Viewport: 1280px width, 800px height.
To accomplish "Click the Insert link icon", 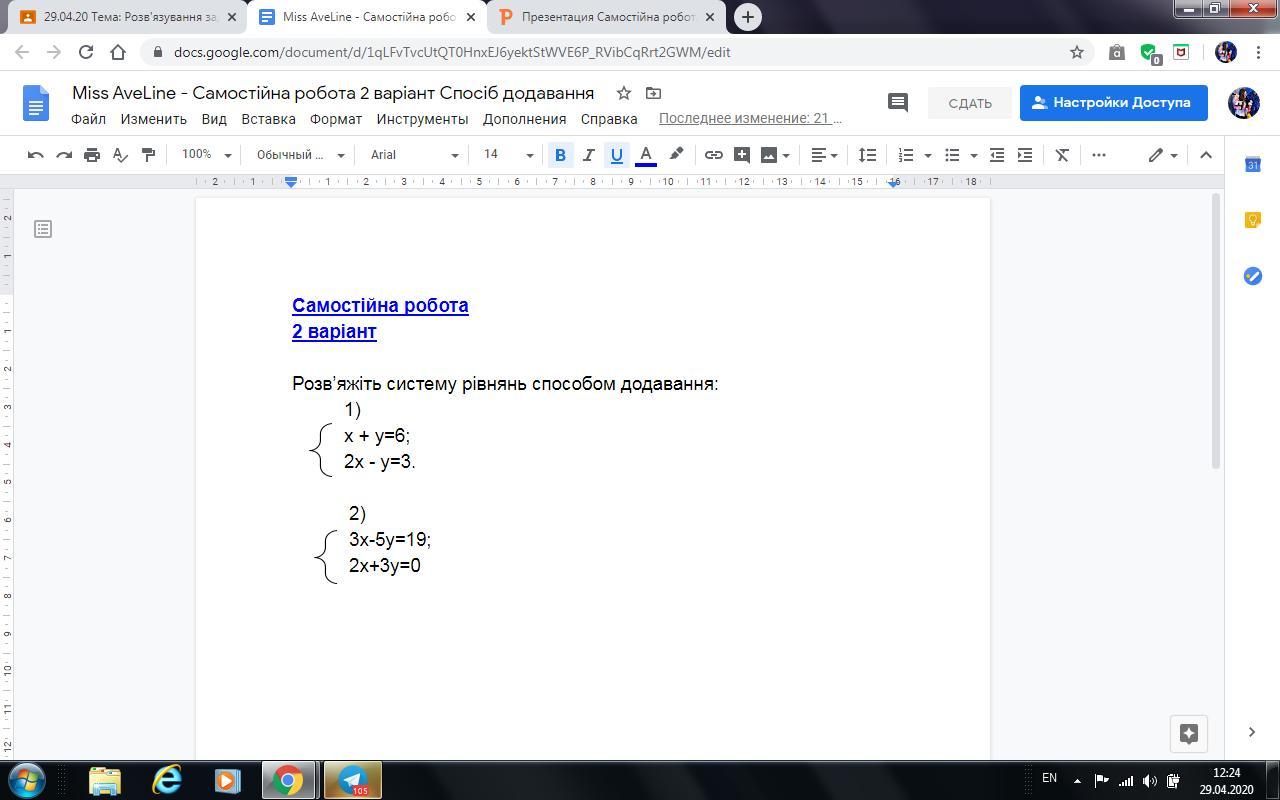I will (713, 155).
